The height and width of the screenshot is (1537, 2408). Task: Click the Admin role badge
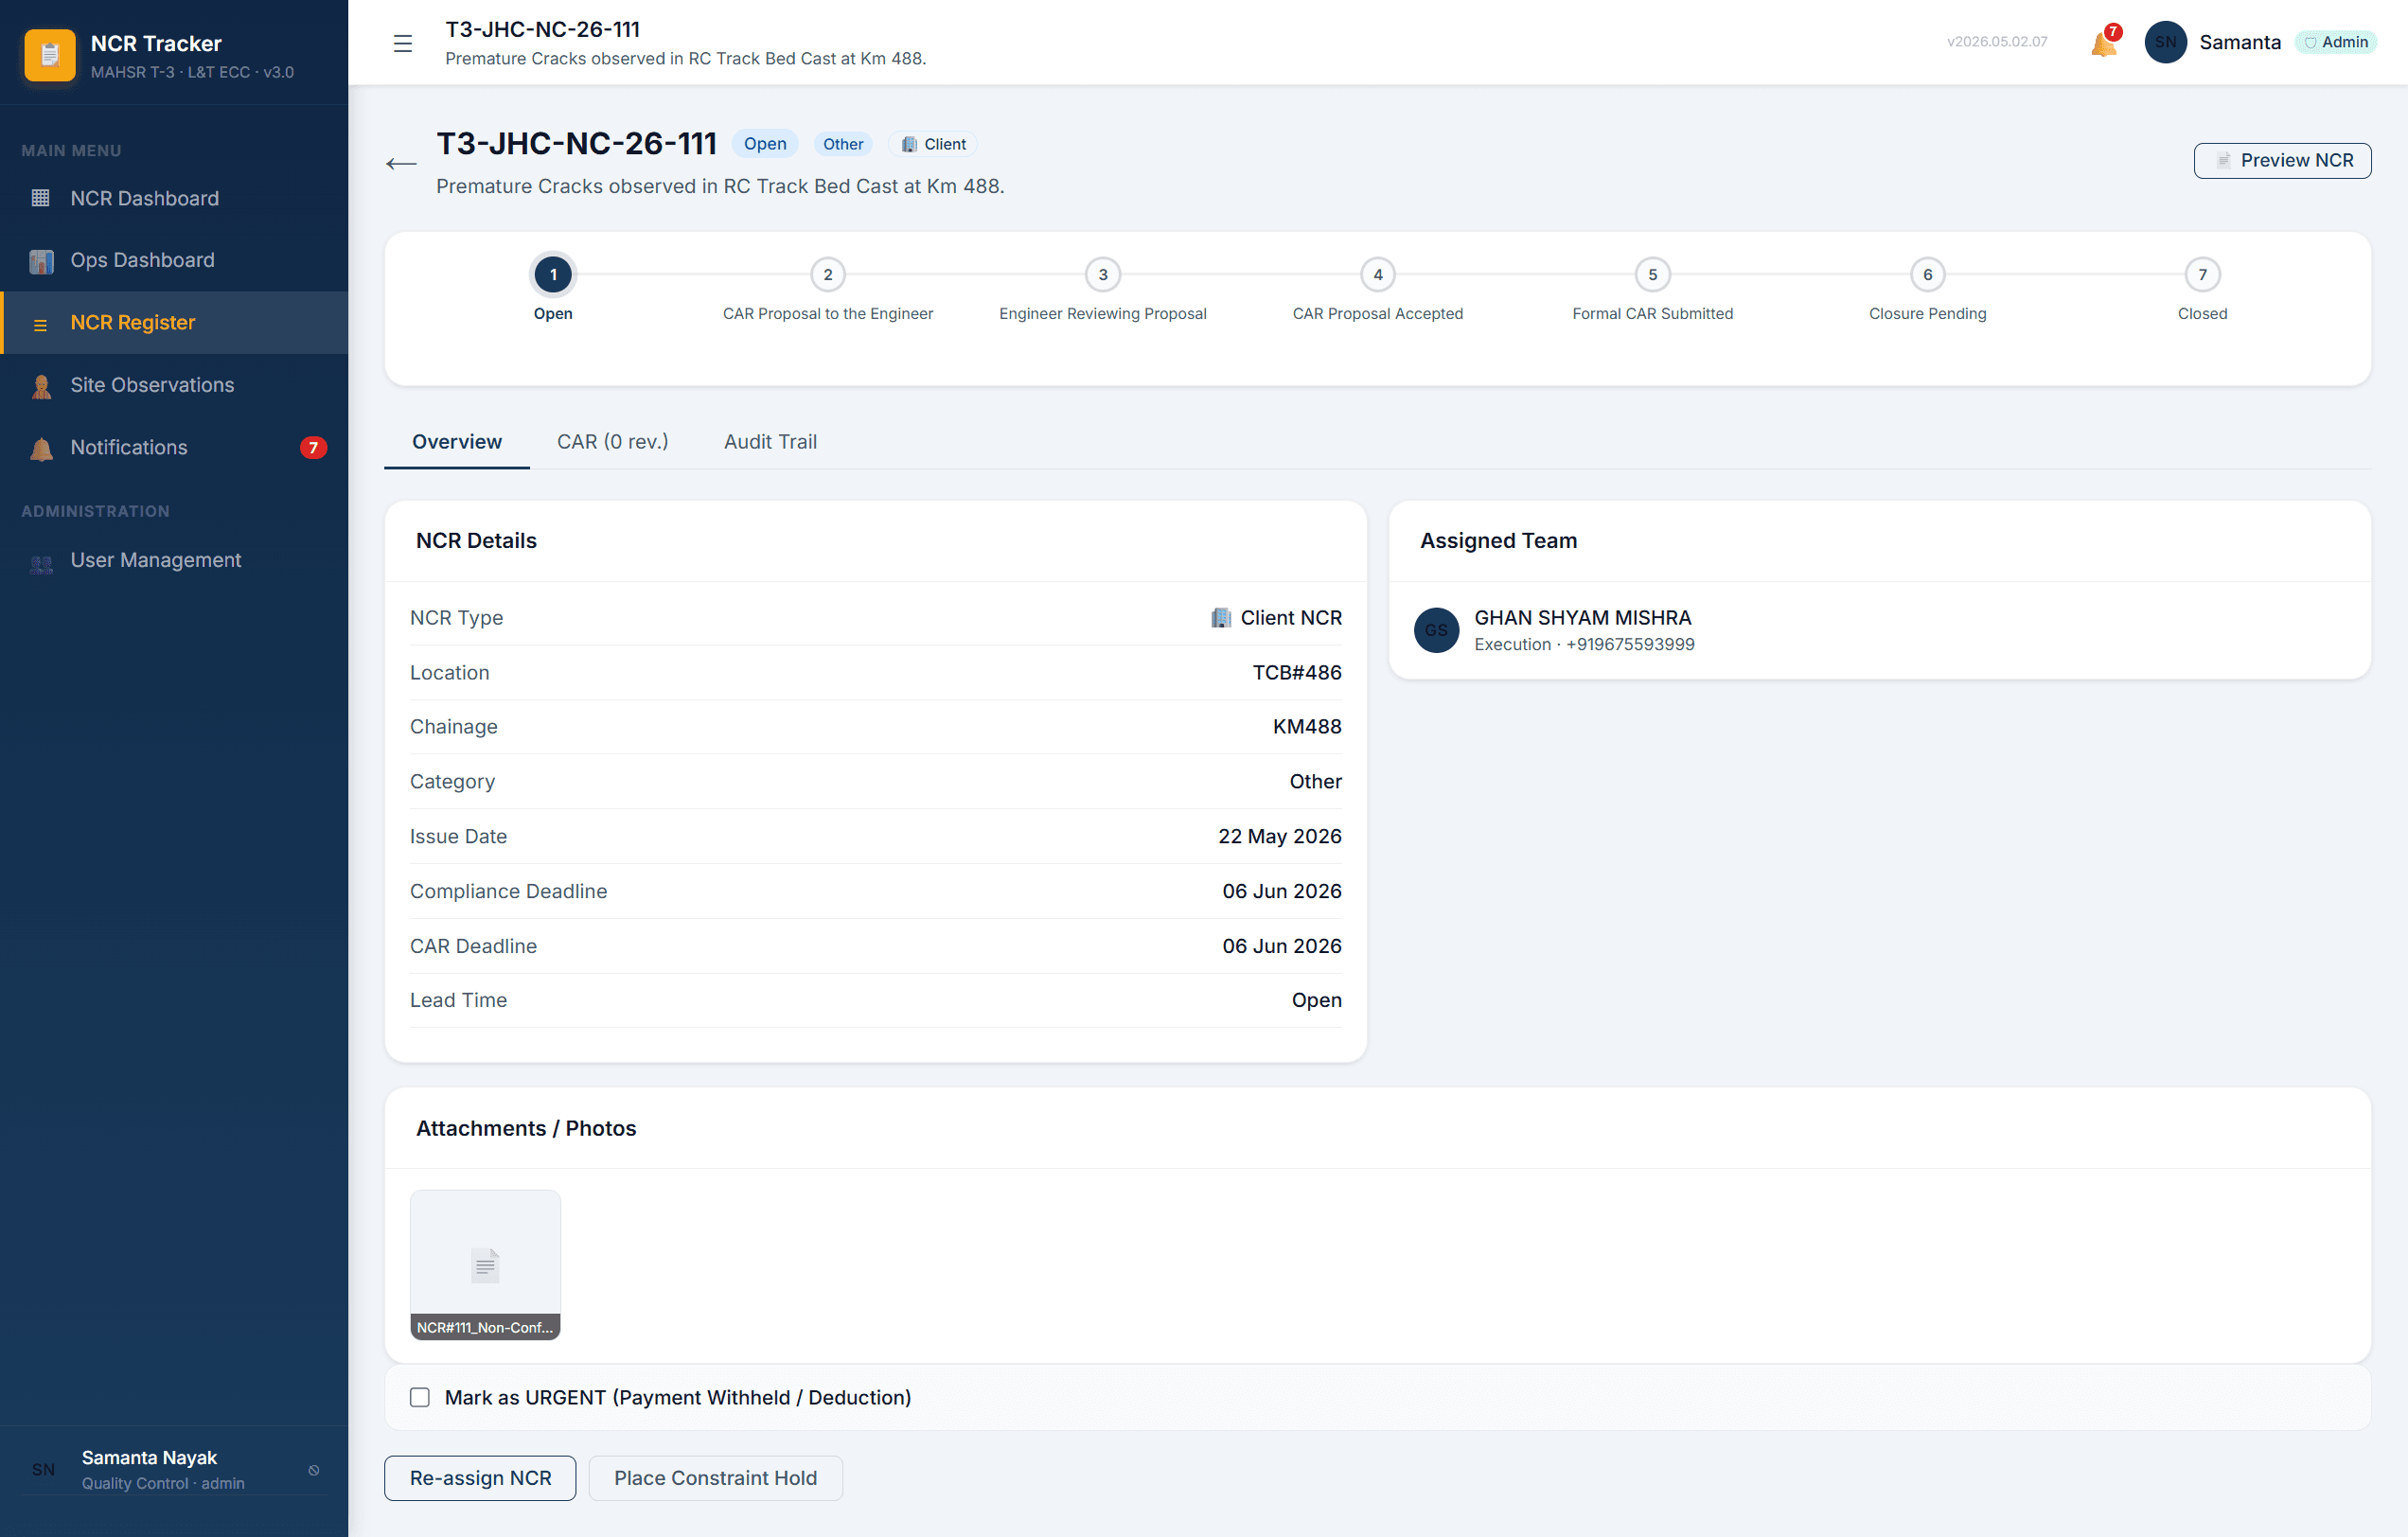click(2335, 42)
